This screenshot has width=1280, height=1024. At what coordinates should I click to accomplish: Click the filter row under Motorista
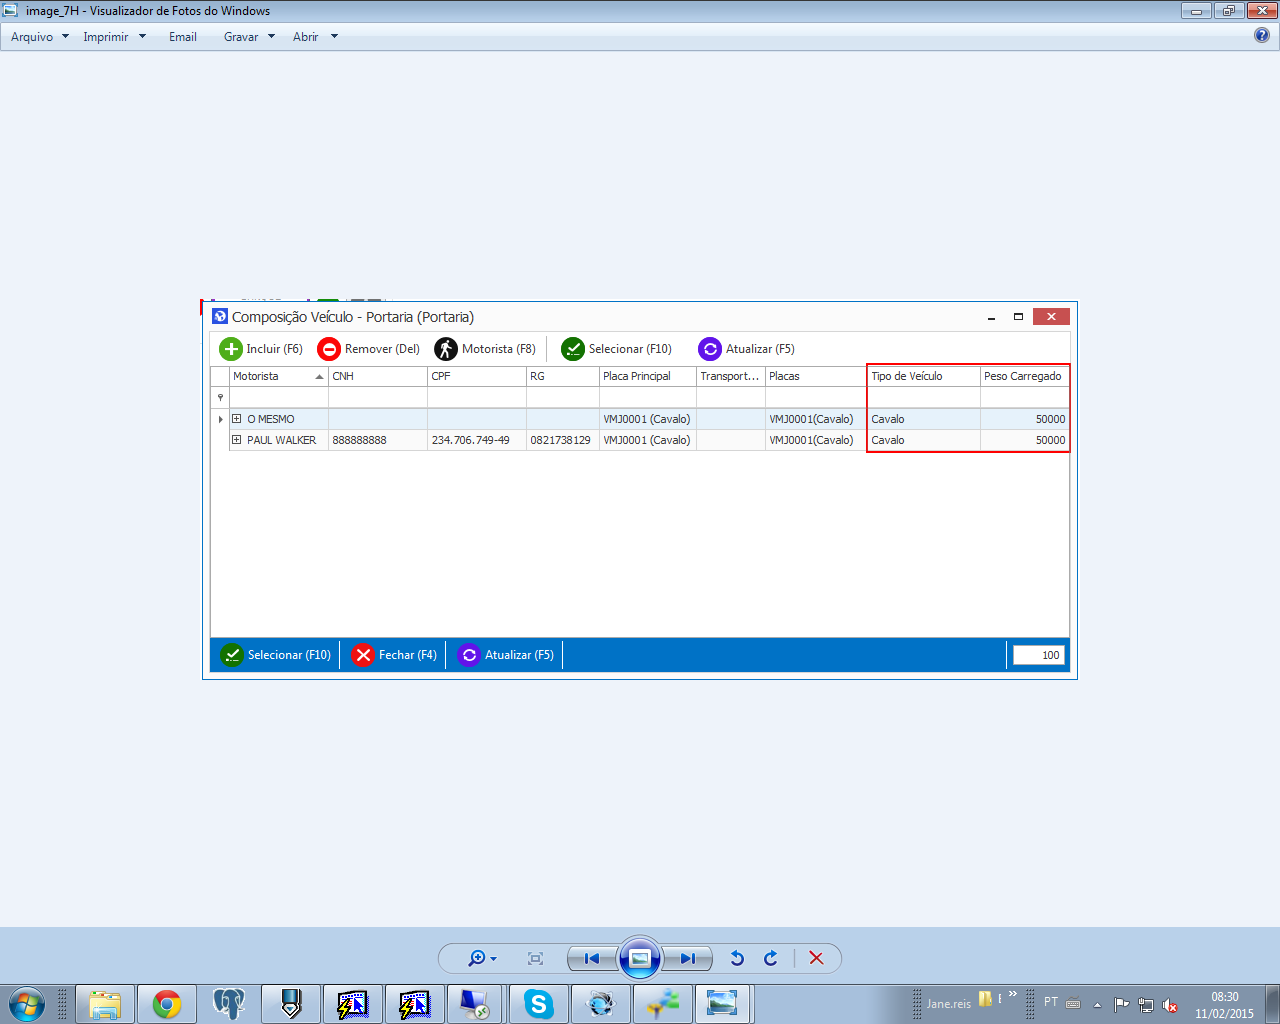coord(278,398)
